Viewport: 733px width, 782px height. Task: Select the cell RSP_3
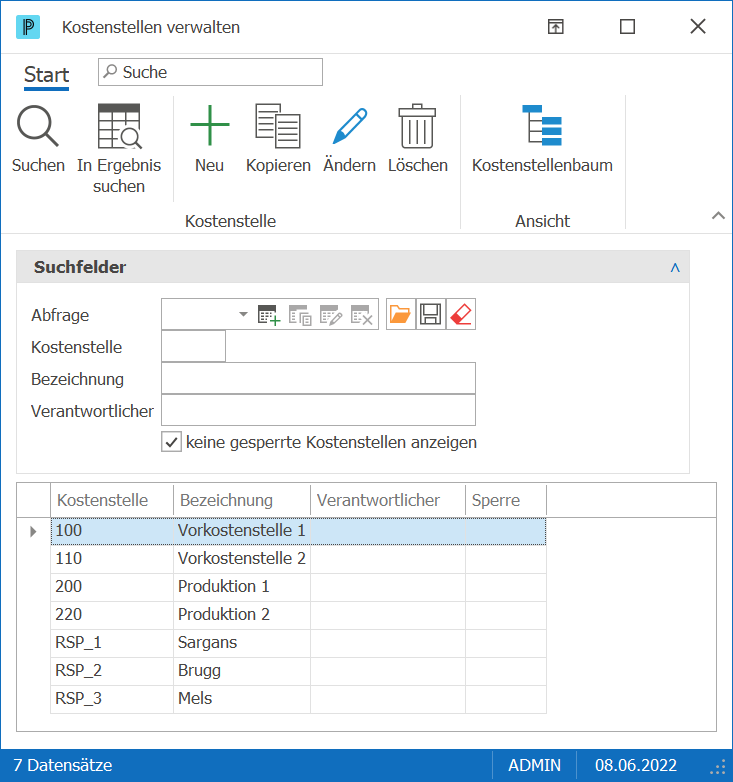pos(112,698)
